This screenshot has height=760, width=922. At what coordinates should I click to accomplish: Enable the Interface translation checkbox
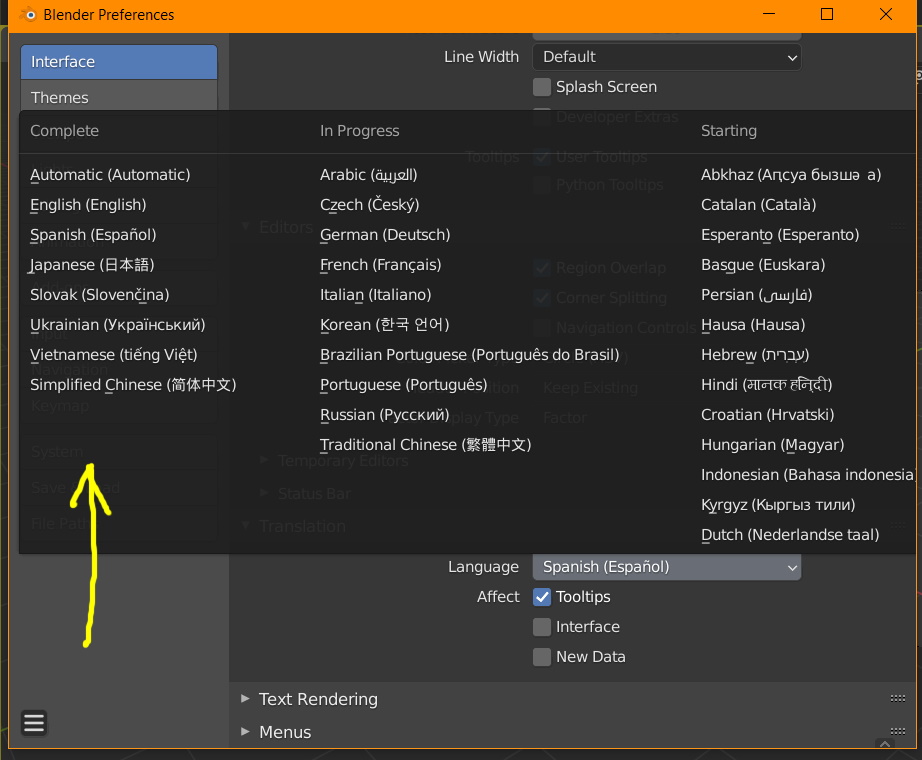pos(542,627)
